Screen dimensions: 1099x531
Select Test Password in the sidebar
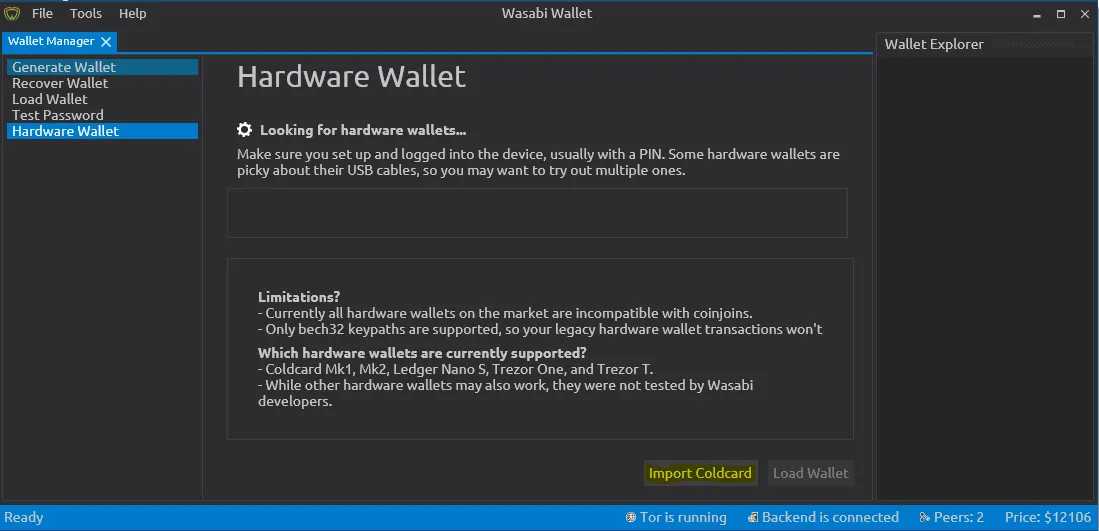point(102,116)
